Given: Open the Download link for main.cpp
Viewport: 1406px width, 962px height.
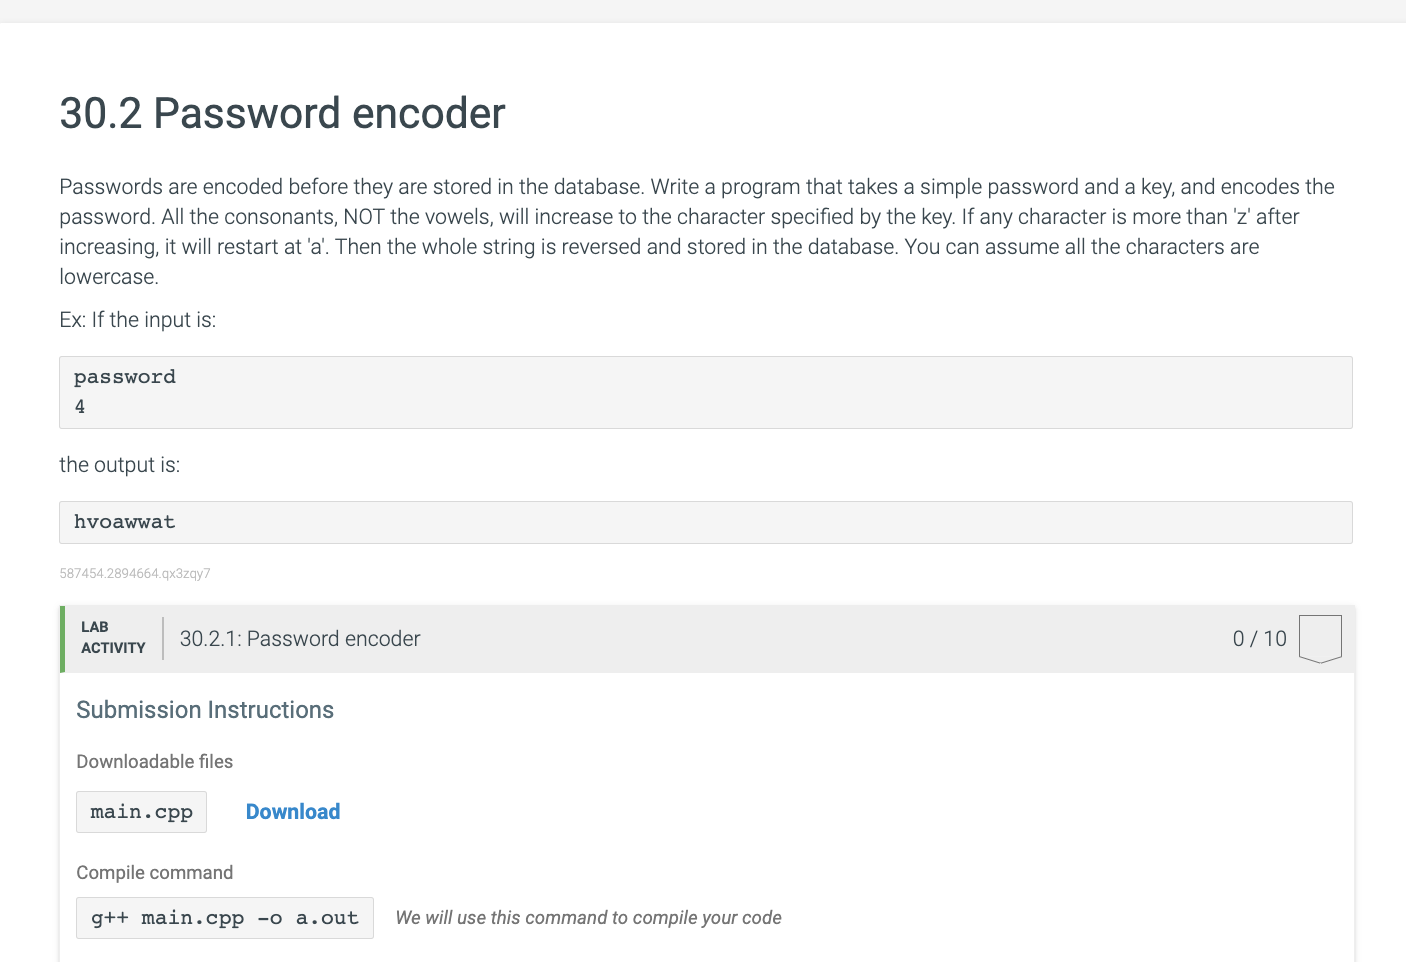Looking at the screenshot, I should 292,811.
